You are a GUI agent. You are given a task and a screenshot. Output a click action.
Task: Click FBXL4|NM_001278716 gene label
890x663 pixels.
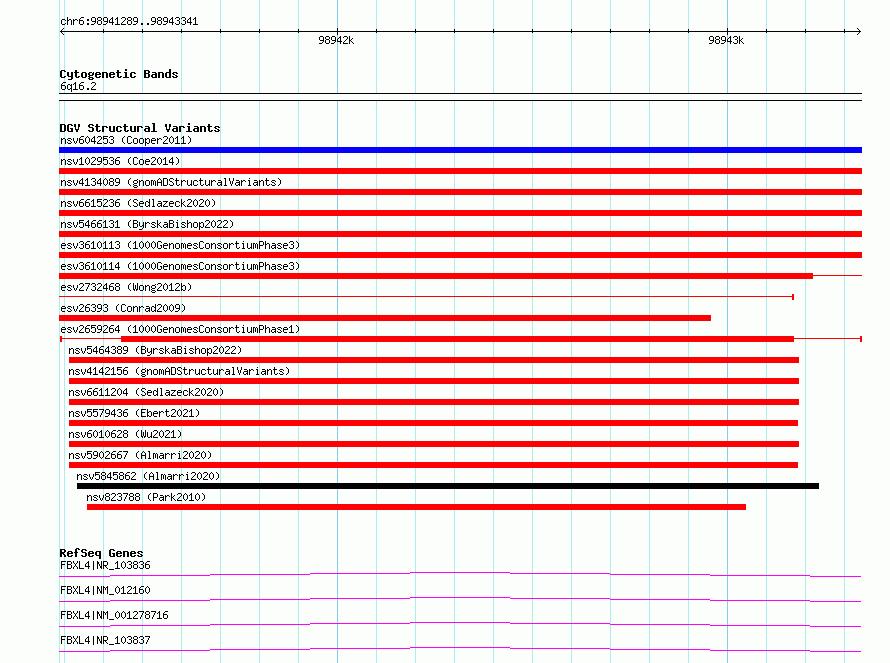(x=114, y=615)
